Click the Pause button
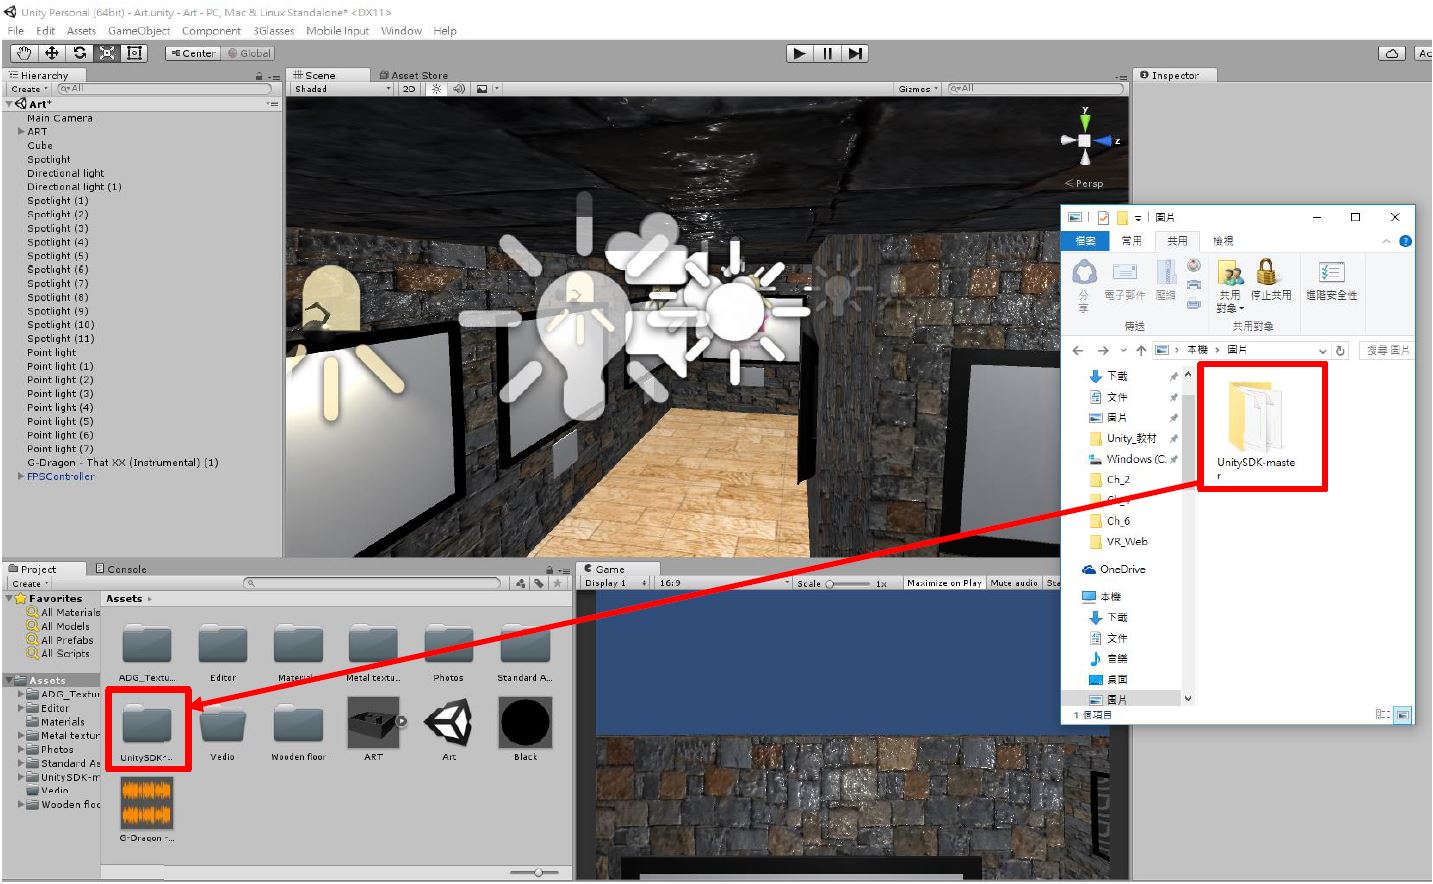 pyautogui.click(x=827, y=54)
